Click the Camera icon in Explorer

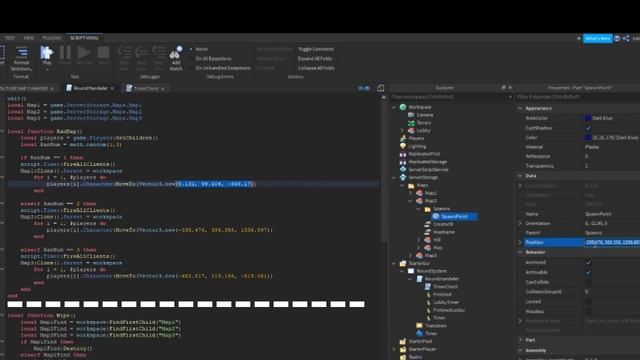pyautogui.click(x=411, y=115)
